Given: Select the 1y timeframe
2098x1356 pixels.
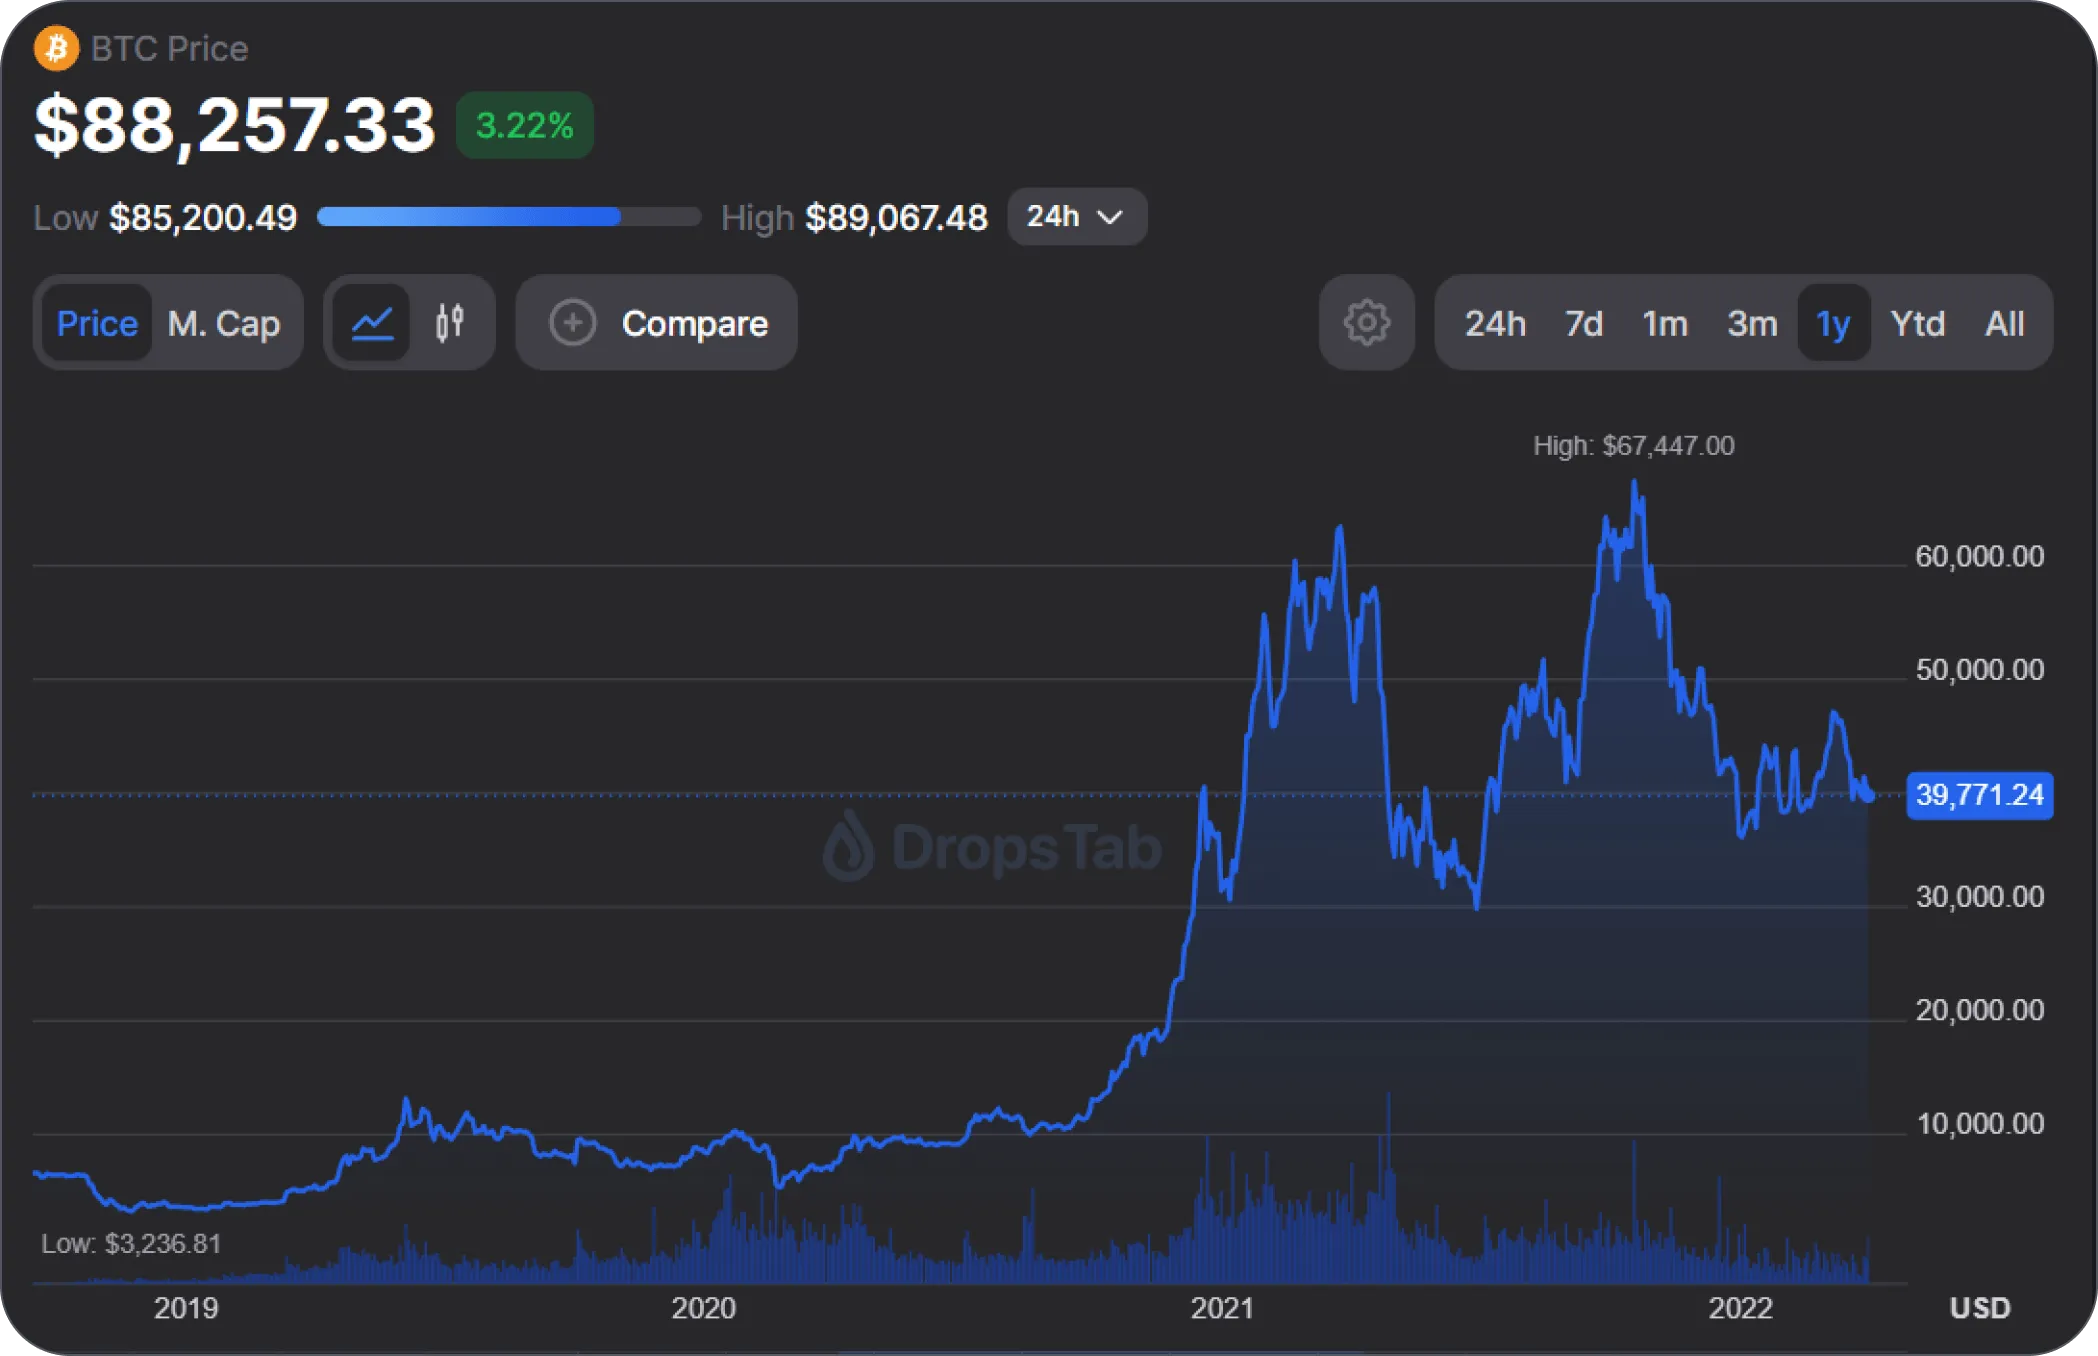Looking at the screenshot, I should (1833, 323).
